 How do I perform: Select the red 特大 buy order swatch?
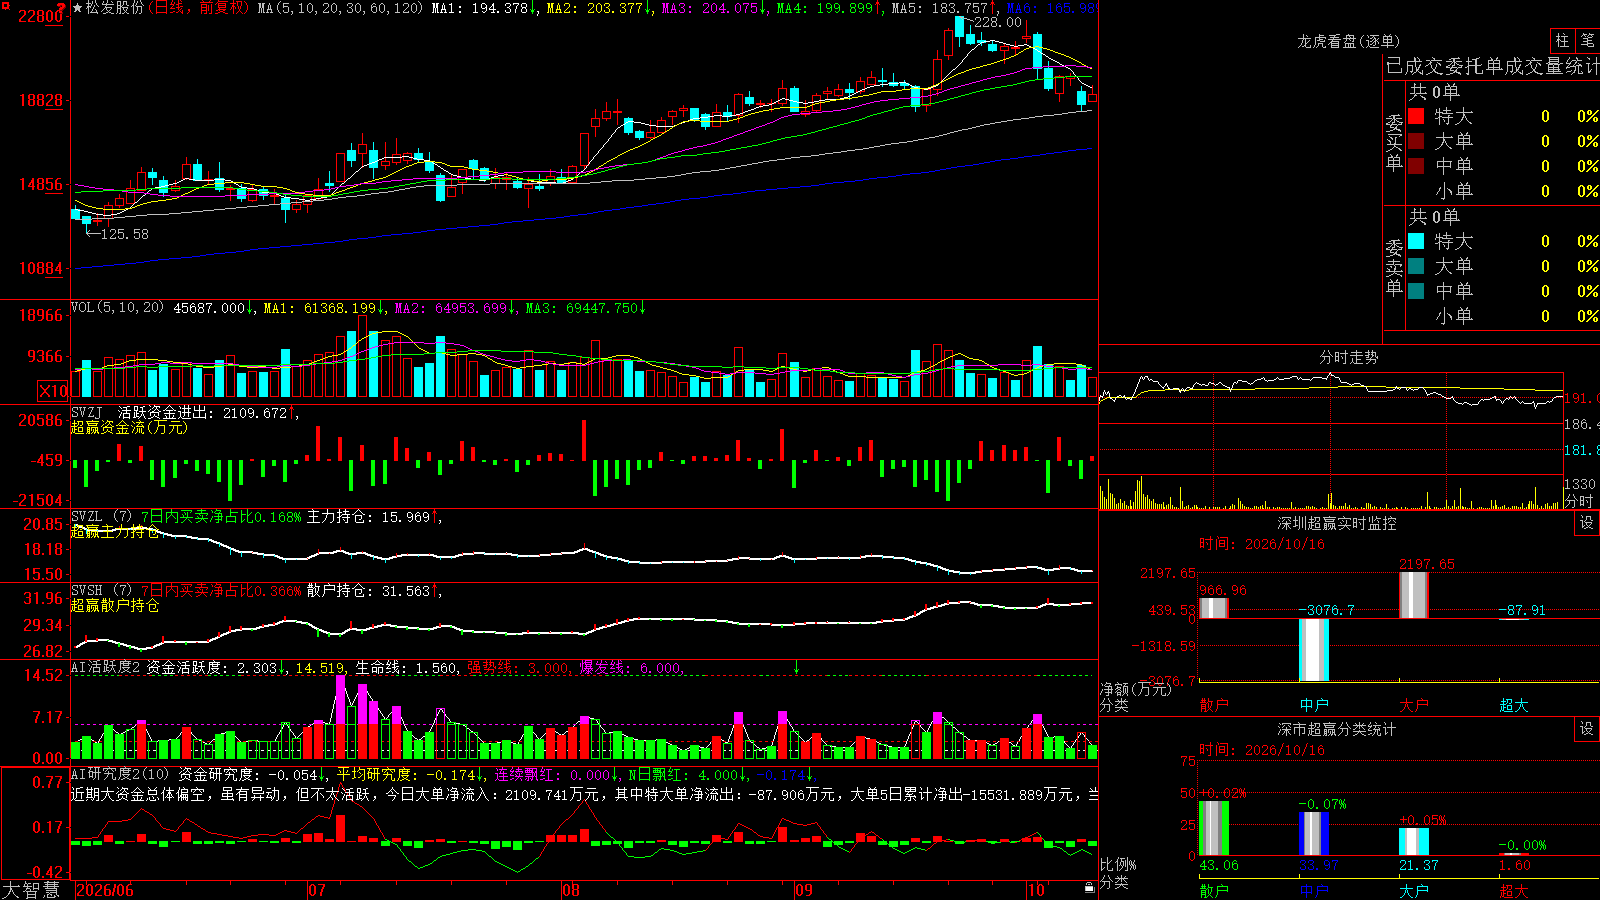pyautogui.click(x=1416, y=116)
